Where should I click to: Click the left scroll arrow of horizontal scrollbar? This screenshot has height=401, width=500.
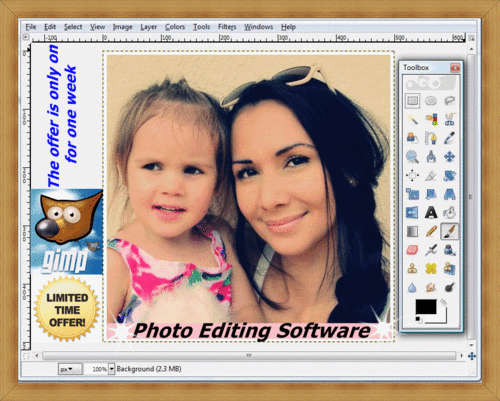coord(37,356)
